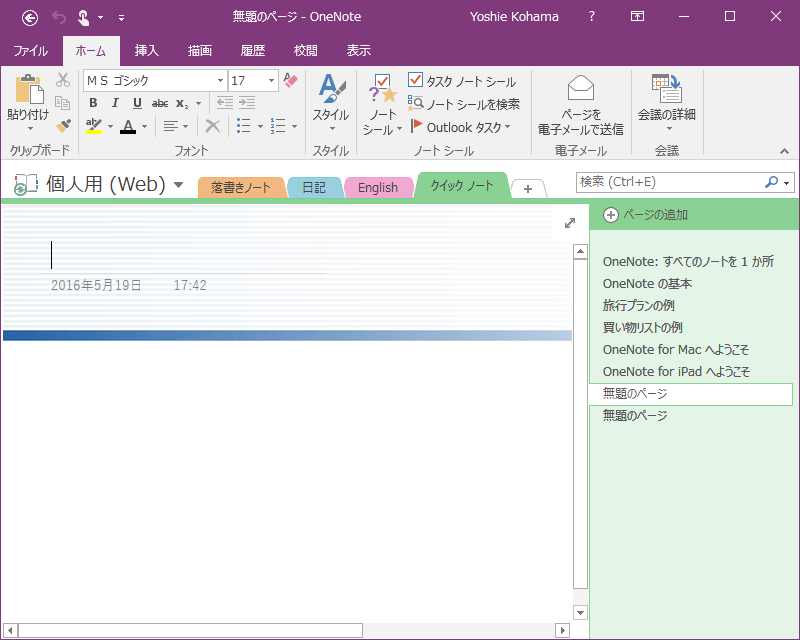
Task: Click ノート シールを検索 button
Action: point(463,104)
